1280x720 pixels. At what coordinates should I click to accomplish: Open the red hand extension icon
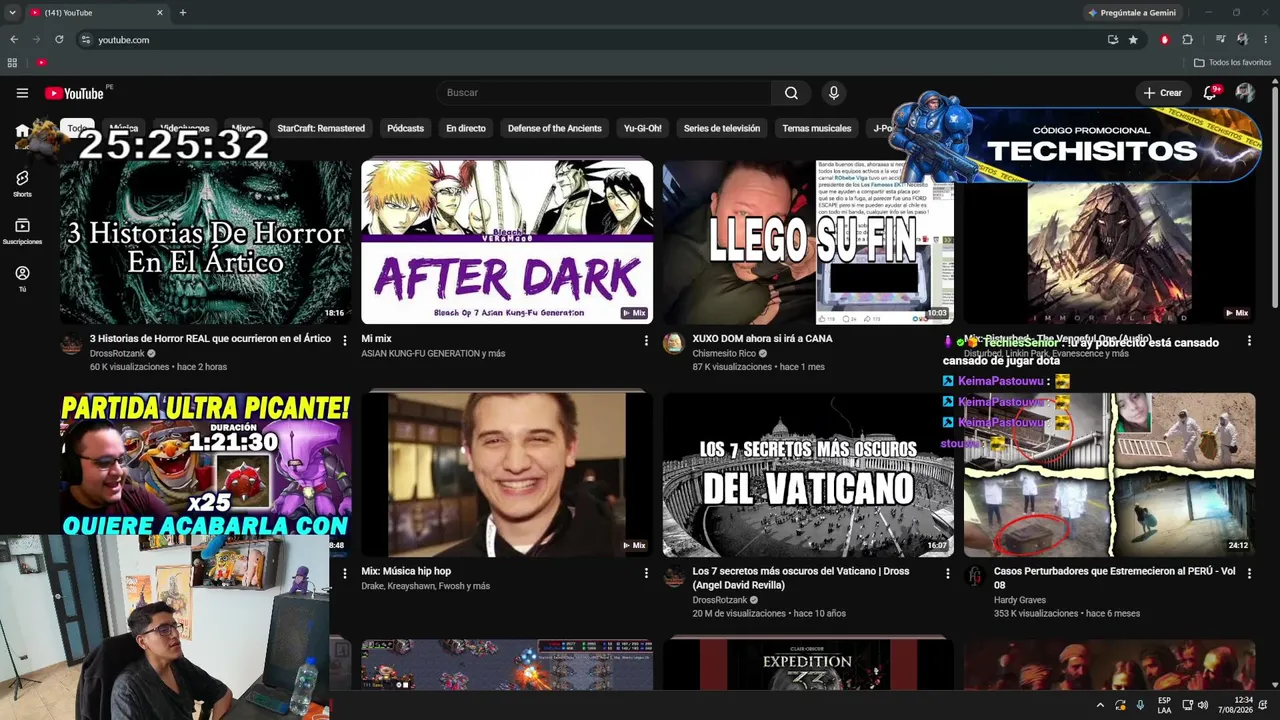(1164, 40)
